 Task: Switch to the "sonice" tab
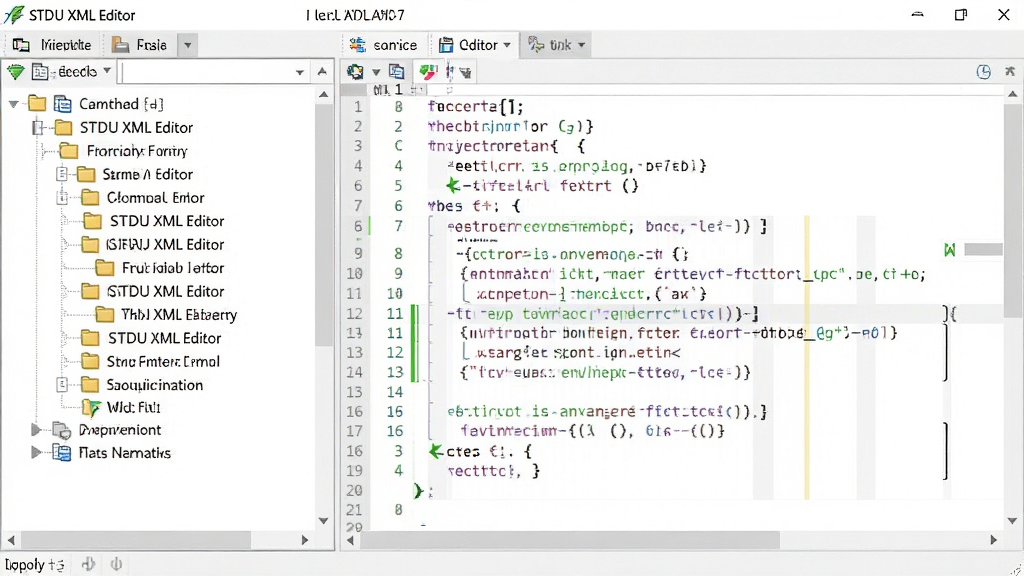pyautogui.click(x=384, y=45)
